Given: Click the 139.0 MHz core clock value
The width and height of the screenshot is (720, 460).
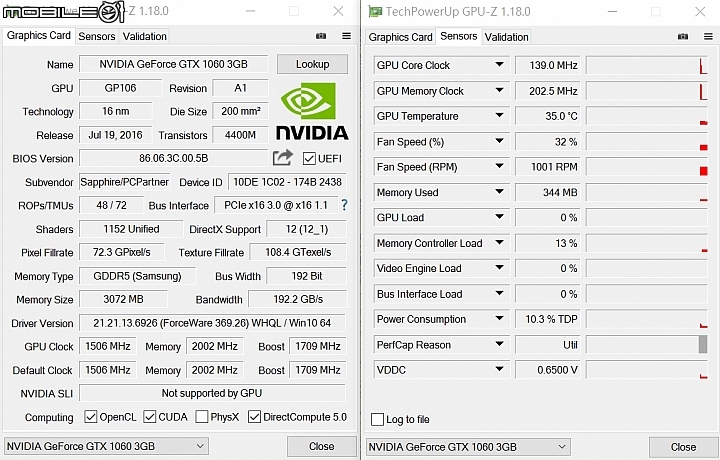Looking at the screenshot, I should (x=548, y=65).
